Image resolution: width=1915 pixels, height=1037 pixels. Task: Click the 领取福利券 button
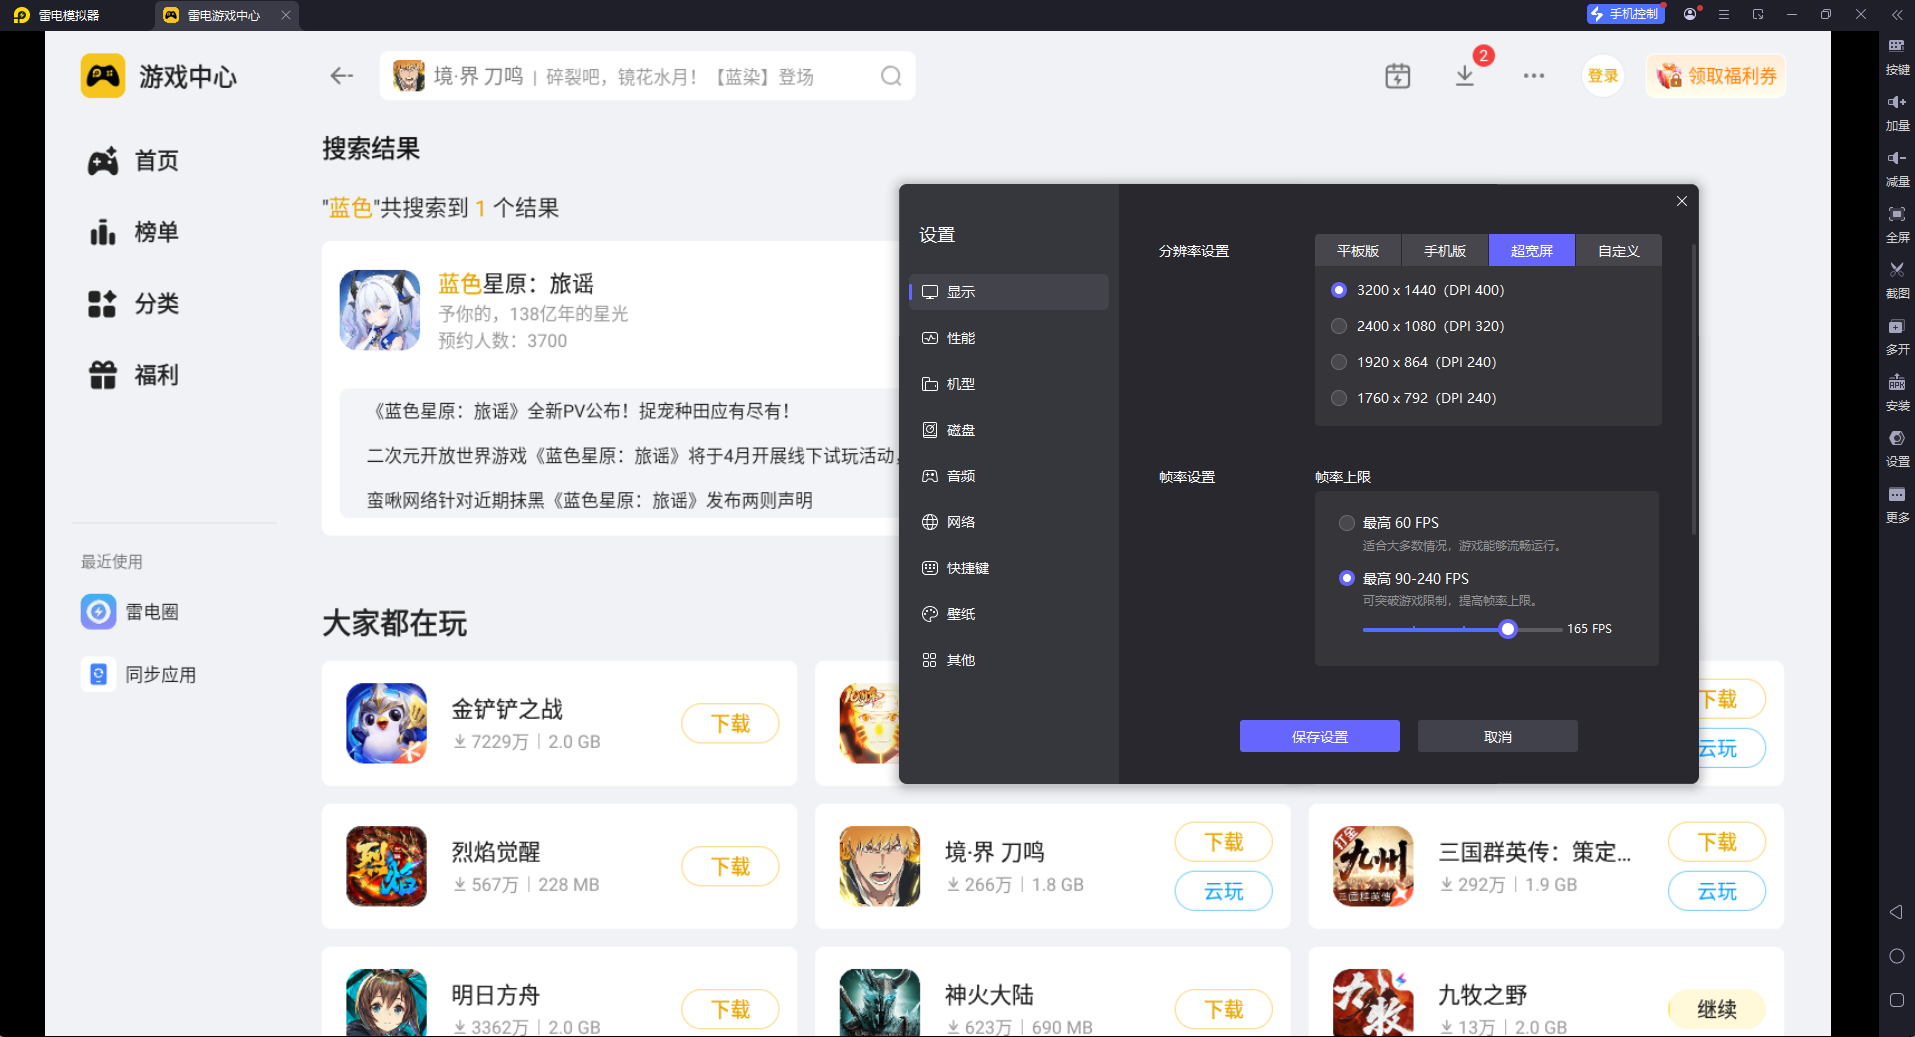(1716, 76)
